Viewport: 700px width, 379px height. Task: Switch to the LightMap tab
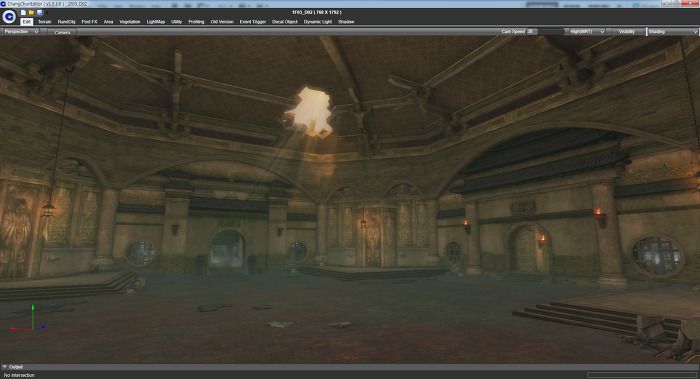click(156, 21)
